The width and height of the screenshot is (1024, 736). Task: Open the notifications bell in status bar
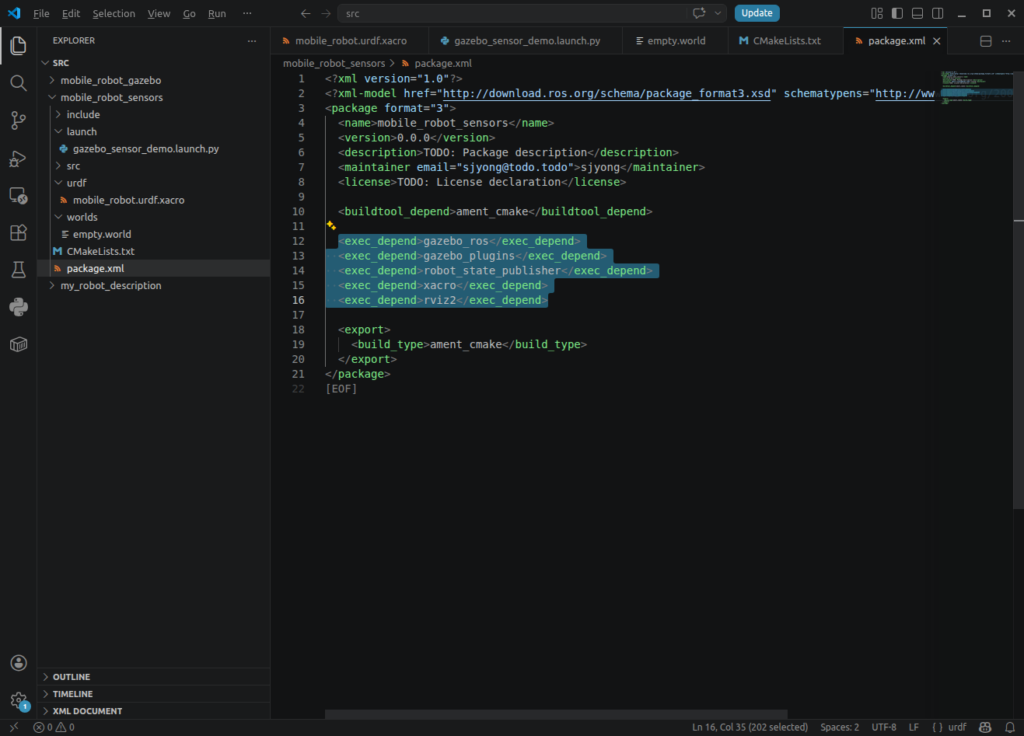point(1010,727)
